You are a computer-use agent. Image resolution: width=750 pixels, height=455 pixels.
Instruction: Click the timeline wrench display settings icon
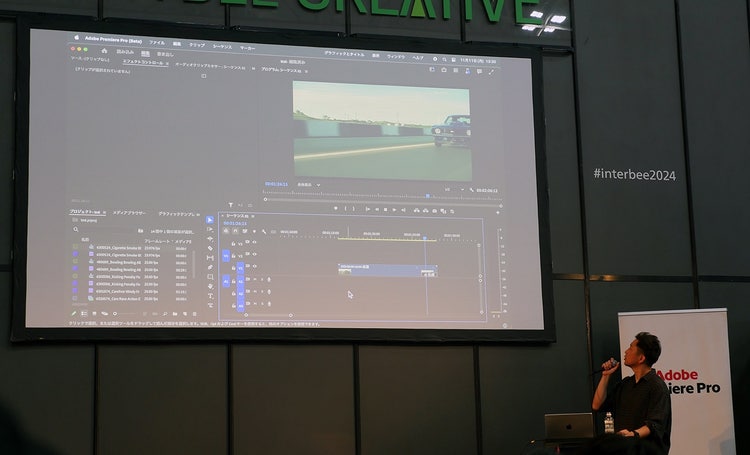pos(264,232)
